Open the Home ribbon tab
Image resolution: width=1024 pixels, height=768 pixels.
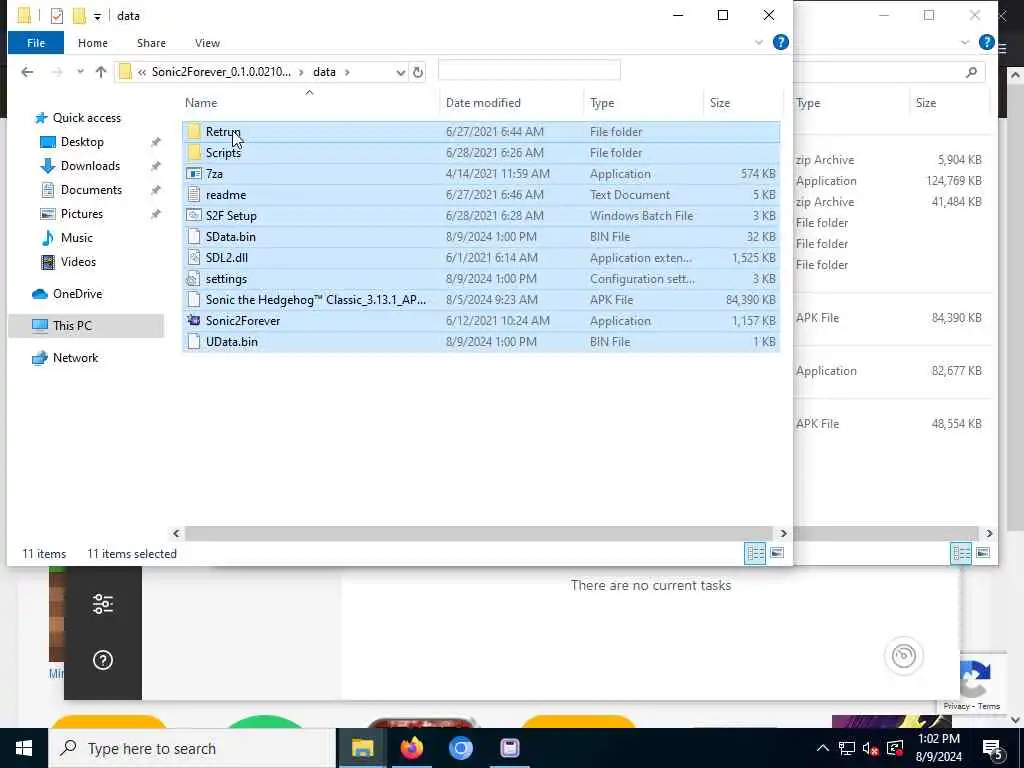click(x=93, y=42)
